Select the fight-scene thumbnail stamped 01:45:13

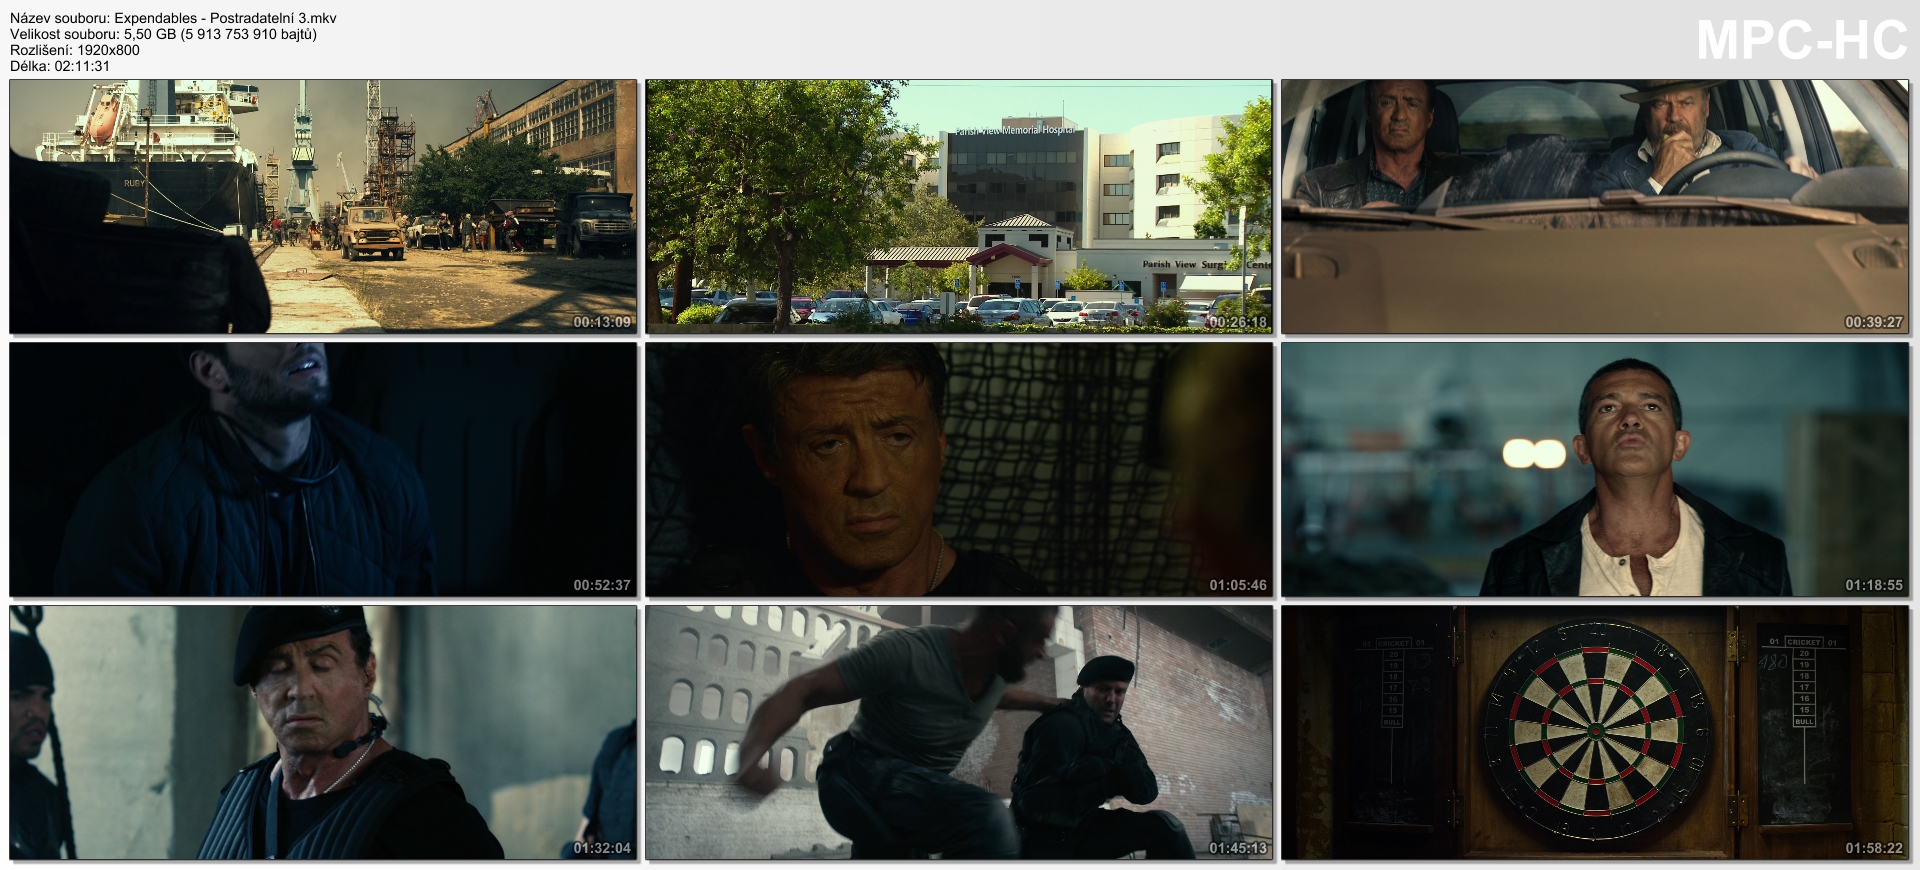coord(959,732)
